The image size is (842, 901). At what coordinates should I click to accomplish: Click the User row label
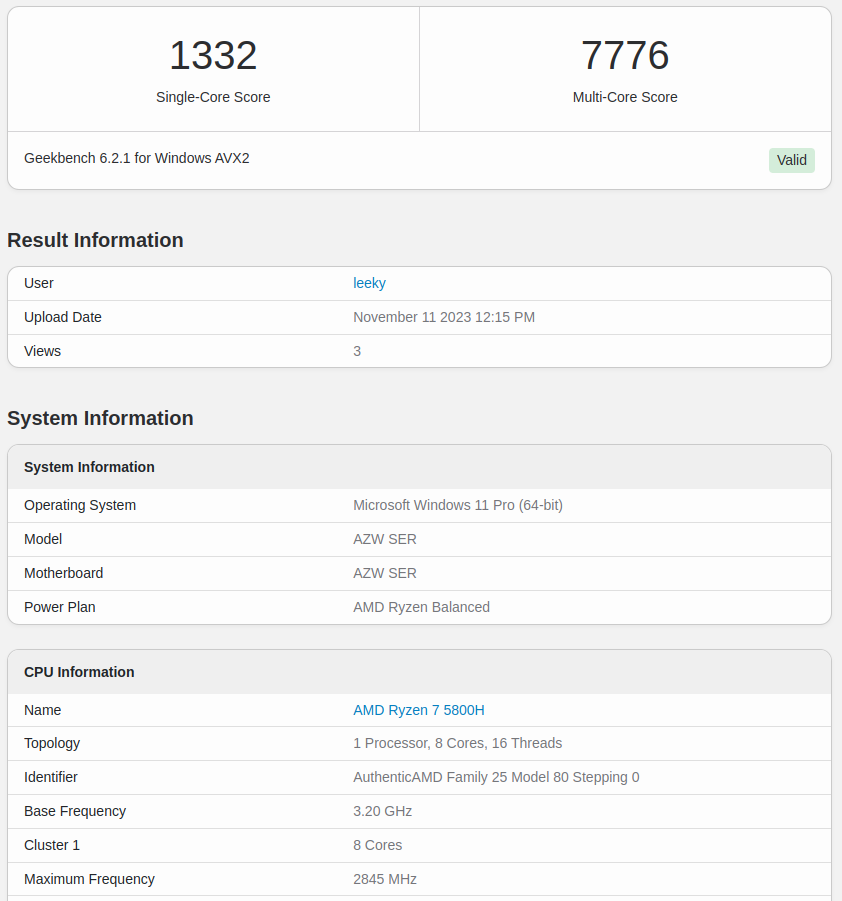[39, 283]
